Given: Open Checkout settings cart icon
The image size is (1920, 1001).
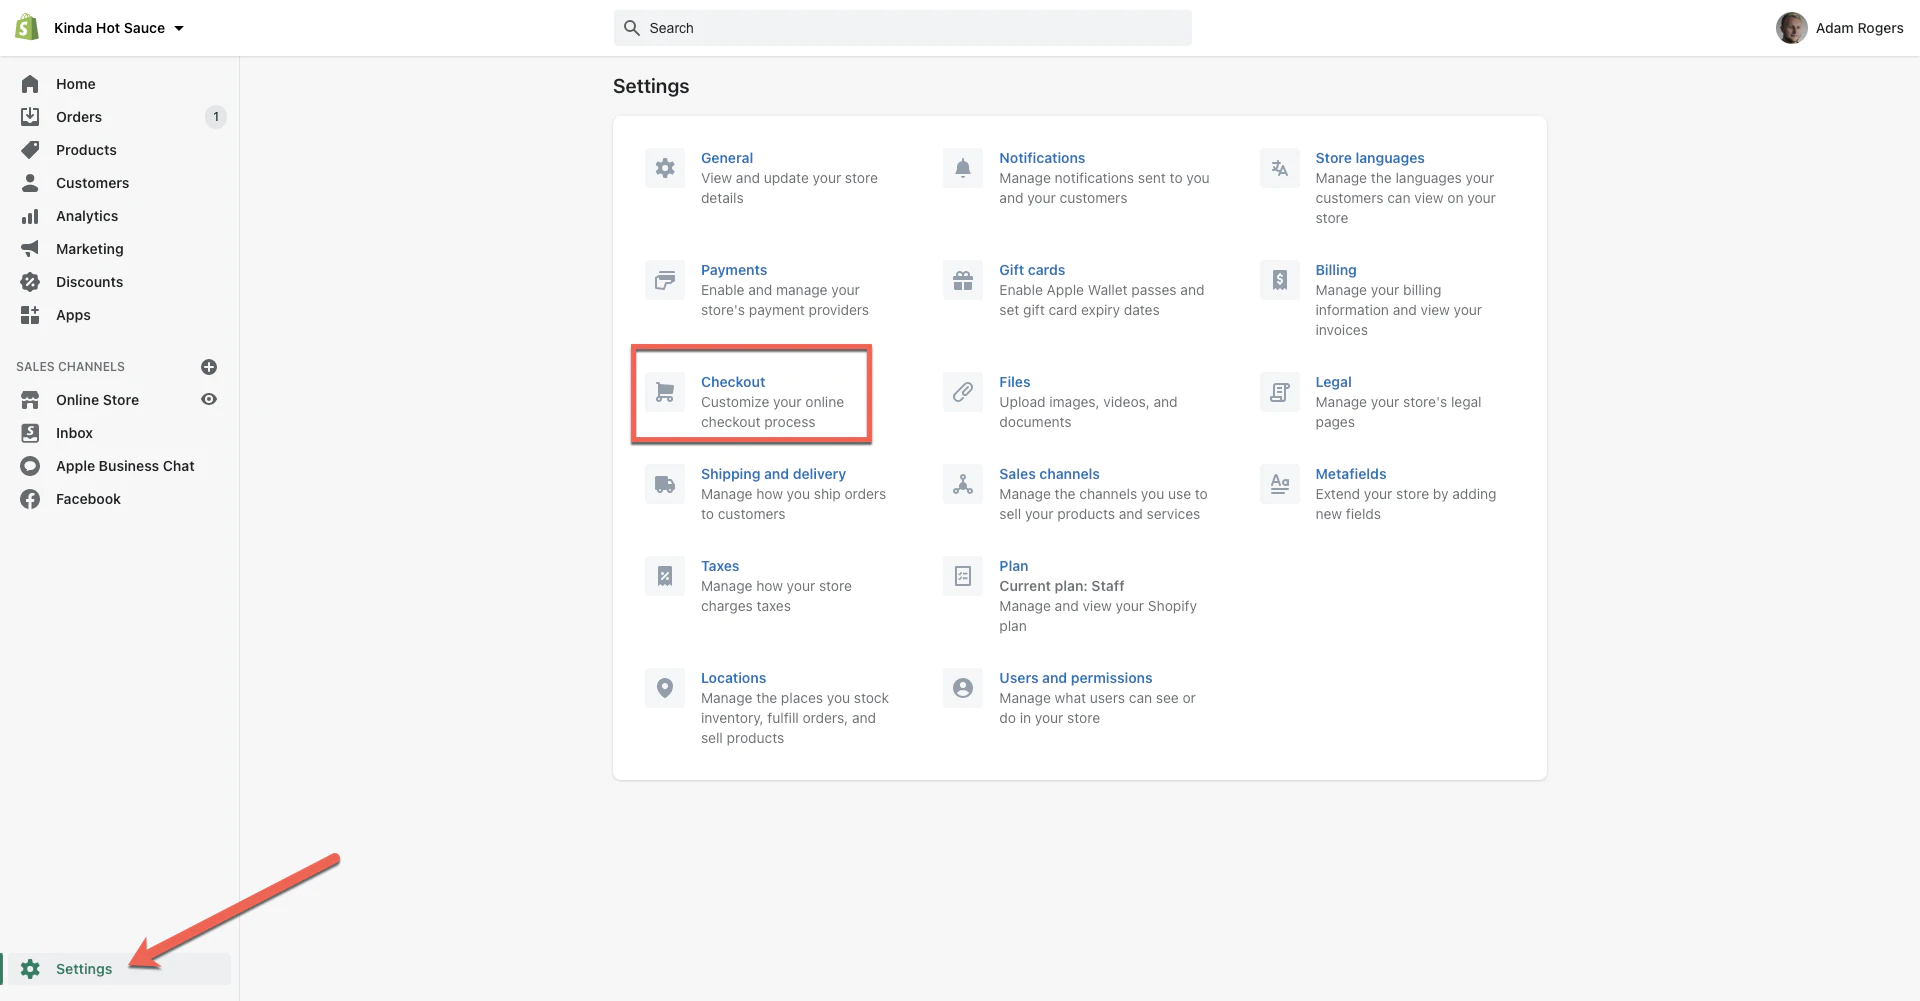Looking at the screenshot, I should (x=665, y=392).
